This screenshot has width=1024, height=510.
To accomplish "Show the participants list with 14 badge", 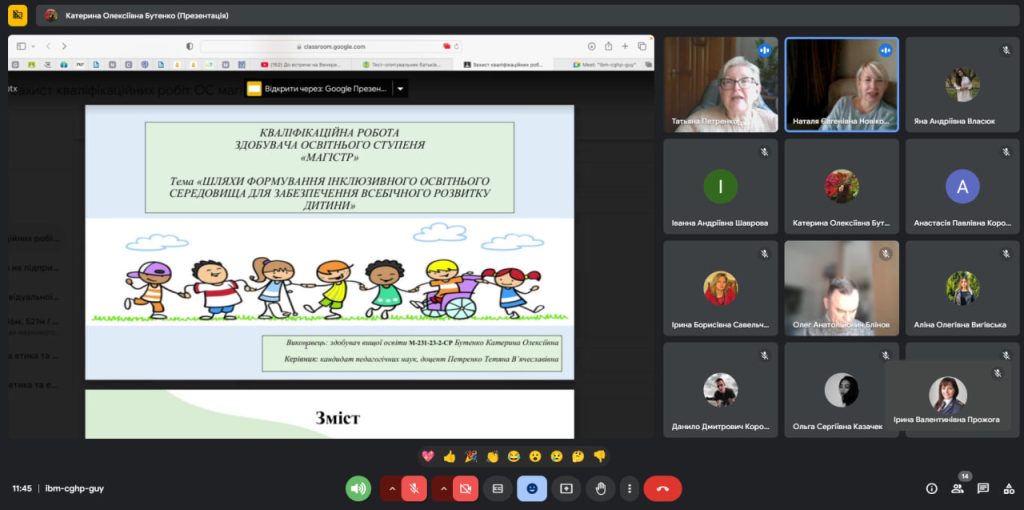I will click(957, 488).
